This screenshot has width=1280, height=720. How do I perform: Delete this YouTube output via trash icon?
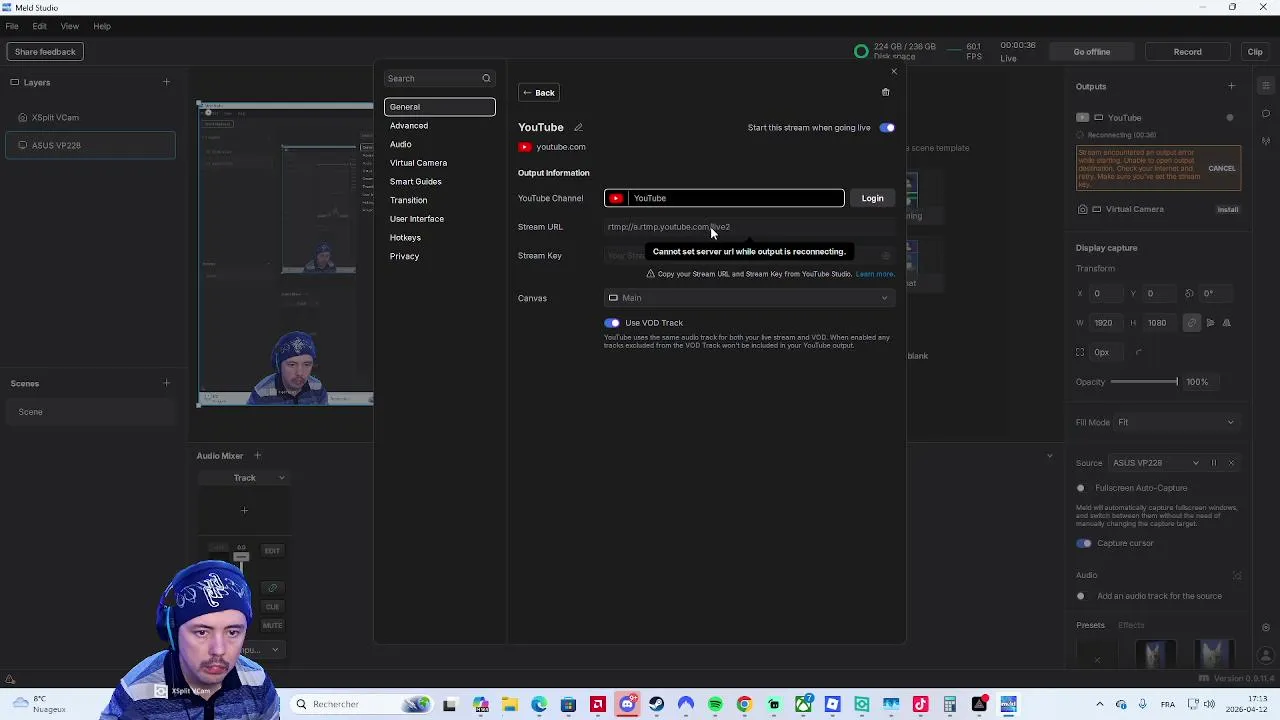pyautogui.click(x=885, y=92)
